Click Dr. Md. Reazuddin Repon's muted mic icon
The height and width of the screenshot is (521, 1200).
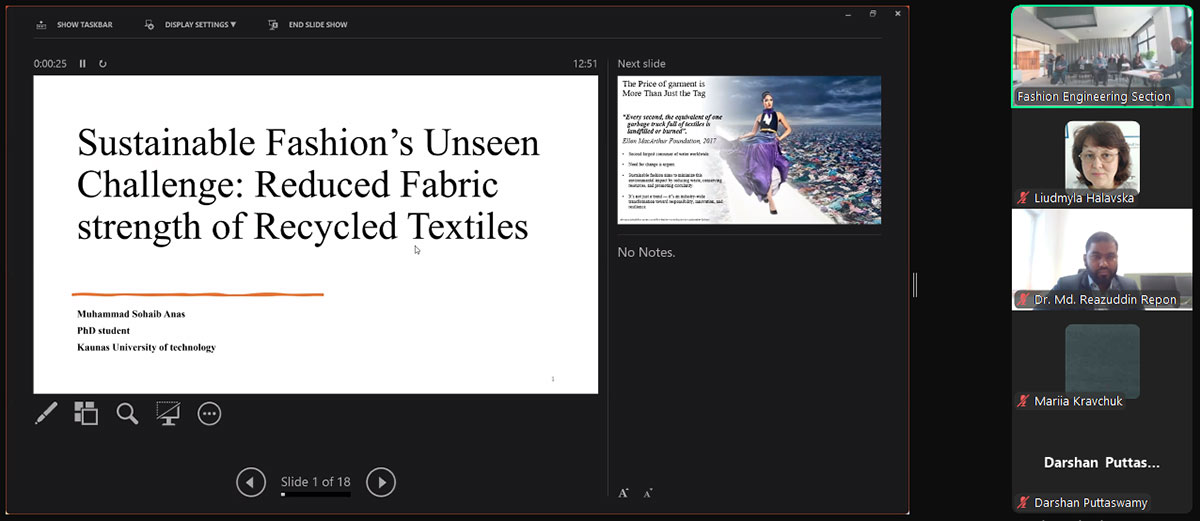point(1023,300)
